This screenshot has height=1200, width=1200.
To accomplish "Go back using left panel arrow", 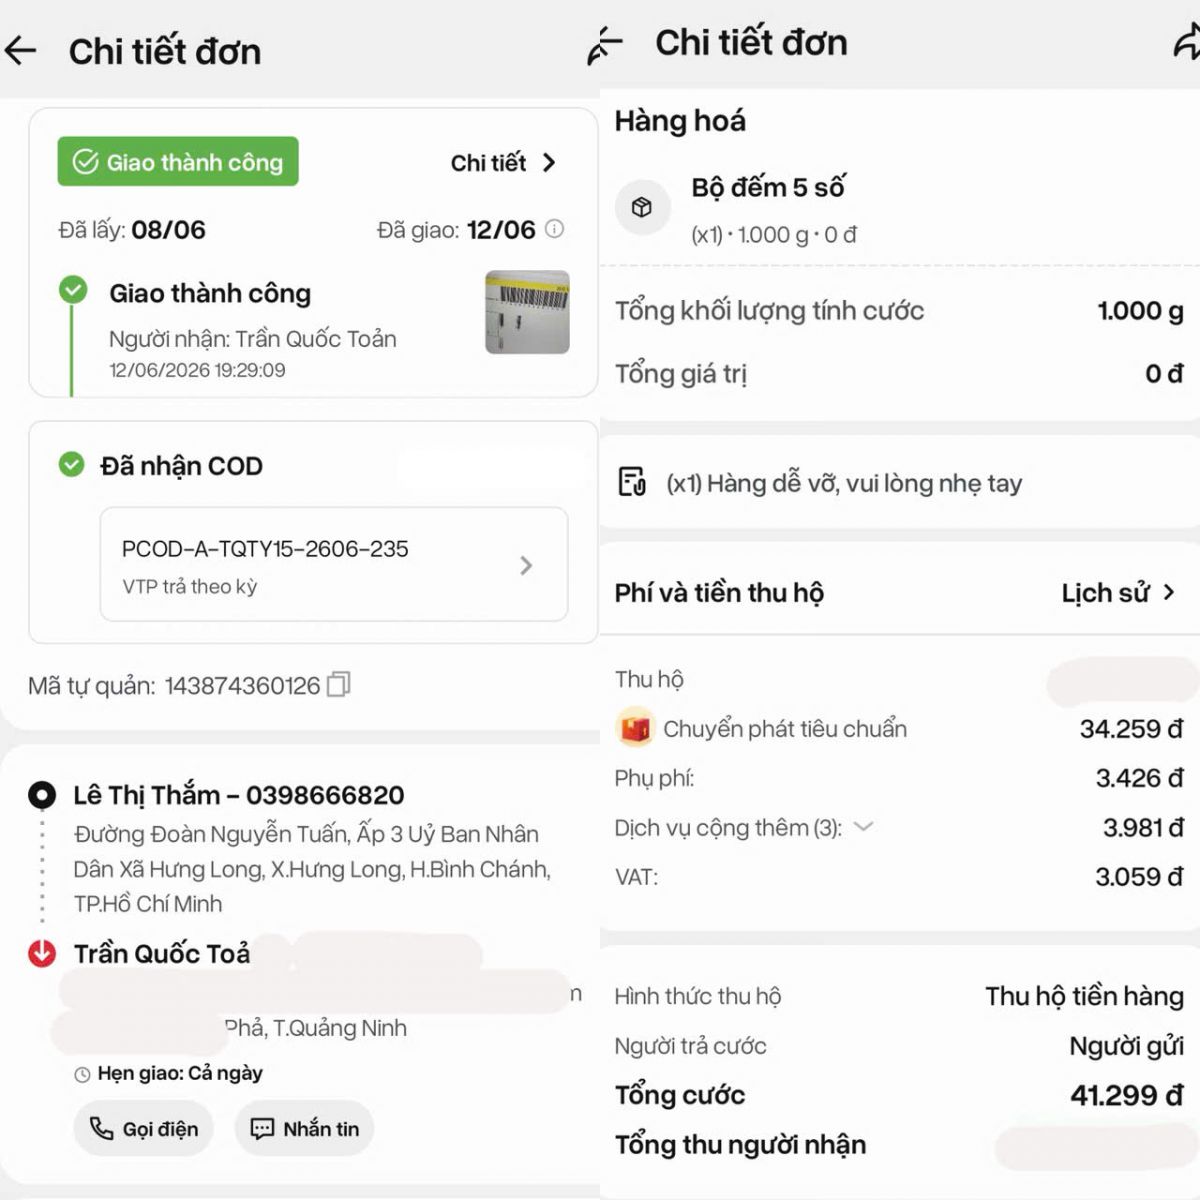I will [21, 50].
